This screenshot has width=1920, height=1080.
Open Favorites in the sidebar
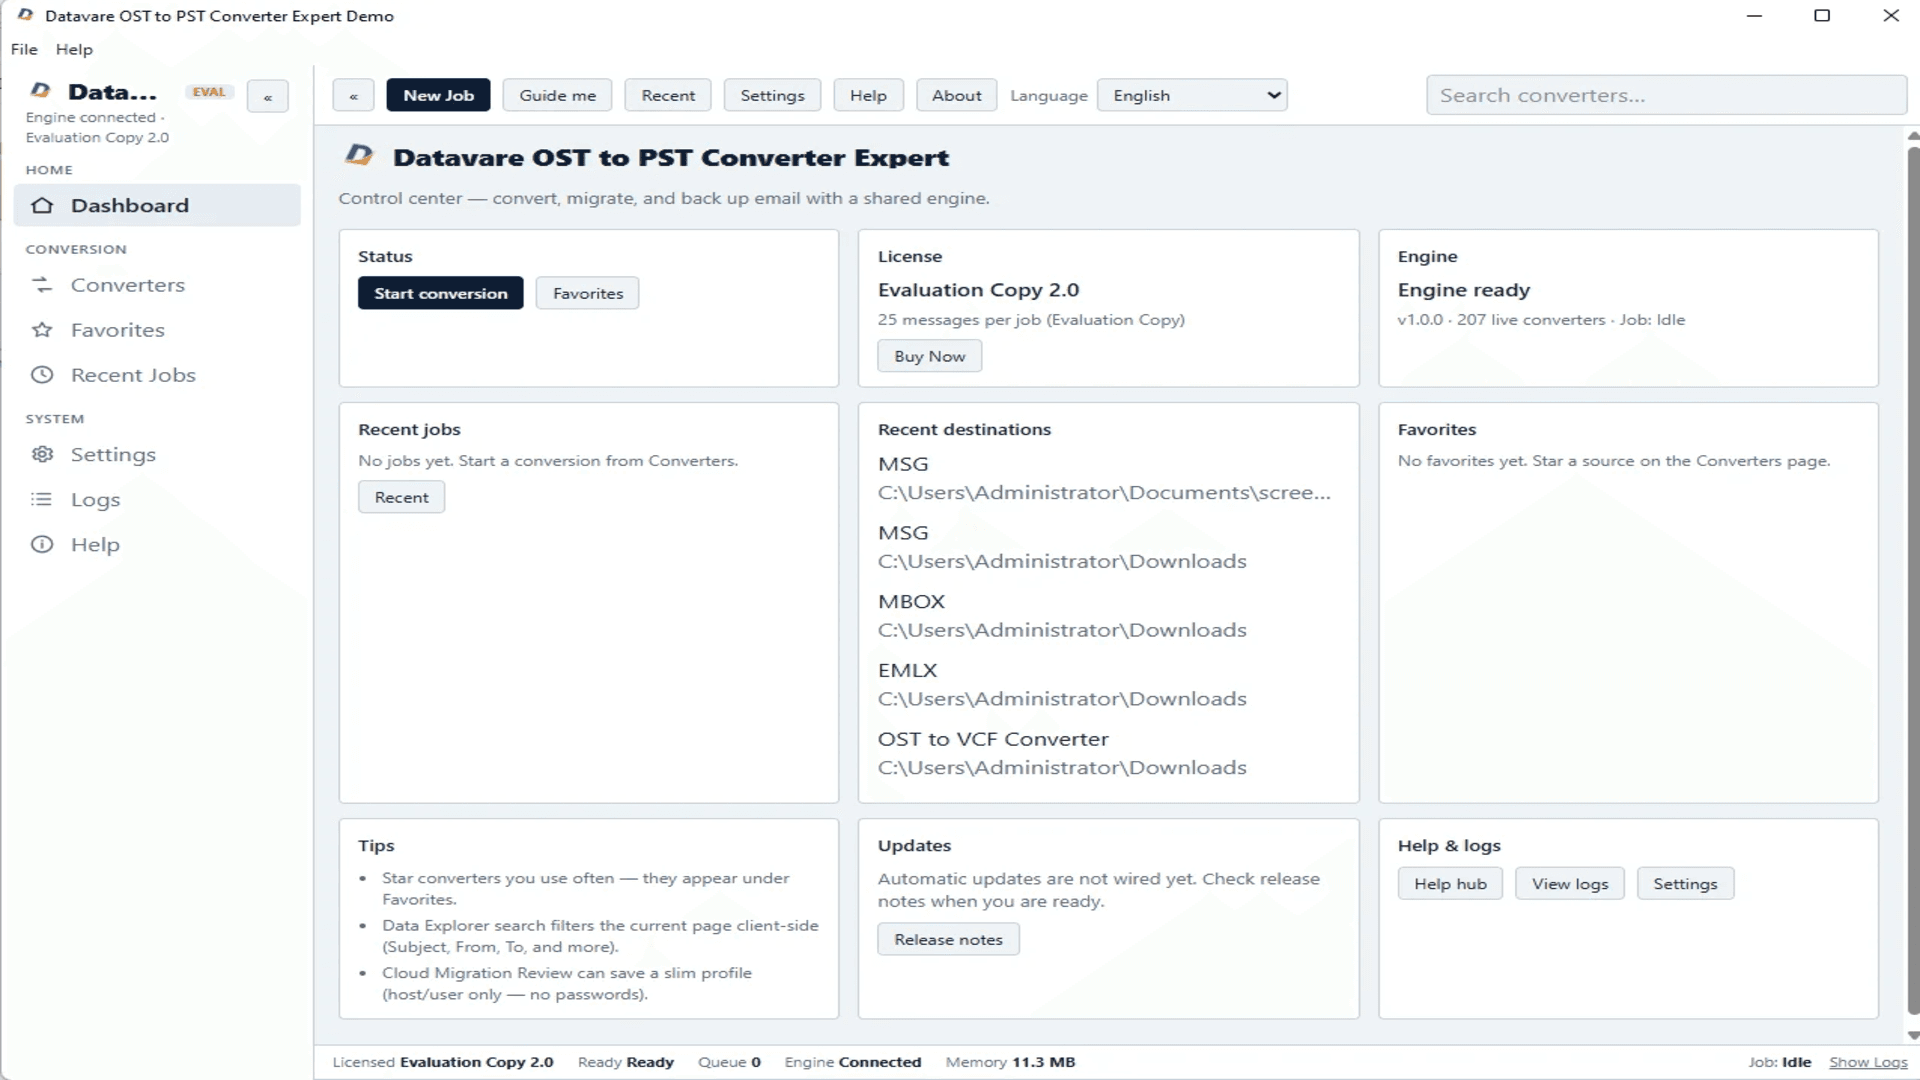157,330
